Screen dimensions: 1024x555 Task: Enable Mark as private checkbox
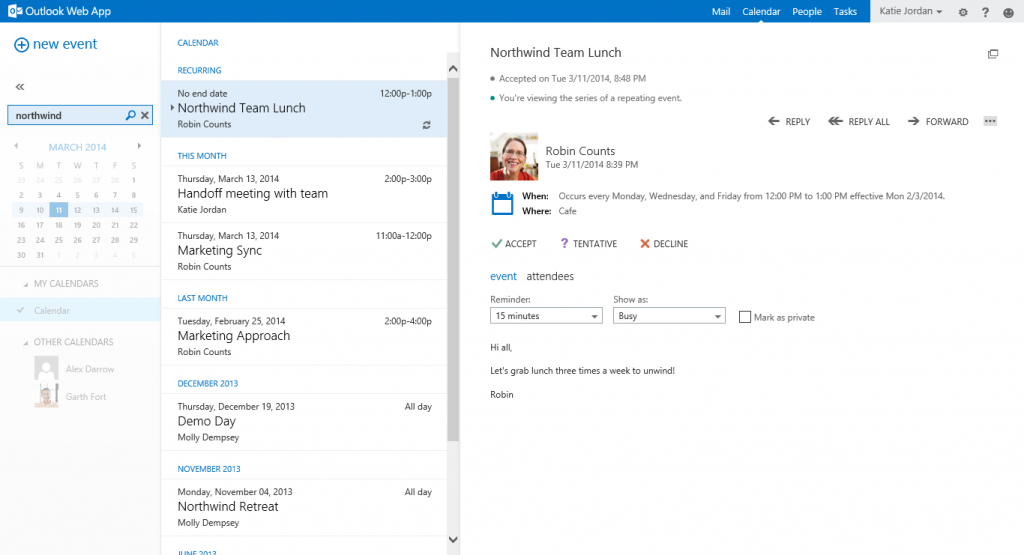(744, 317)
